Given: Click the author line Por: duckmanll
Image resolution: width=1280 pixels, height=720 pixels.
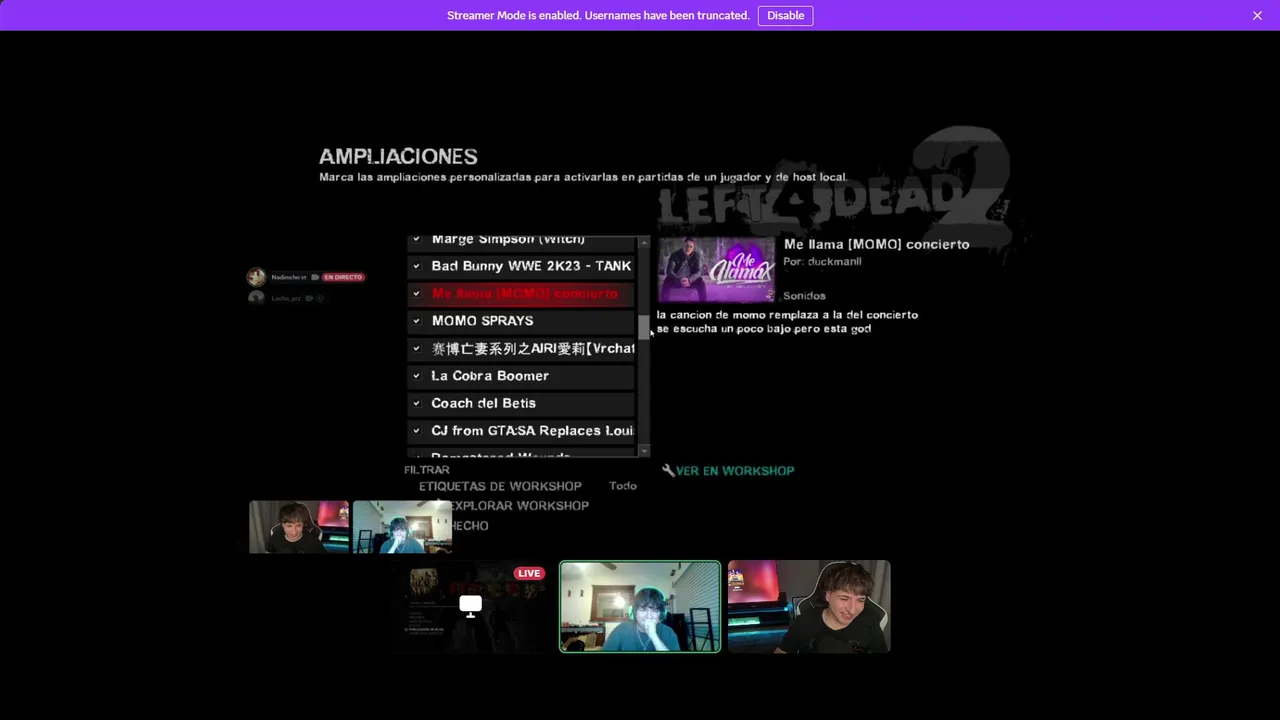Looking at the screenshot, I should (x=822, y=262).
